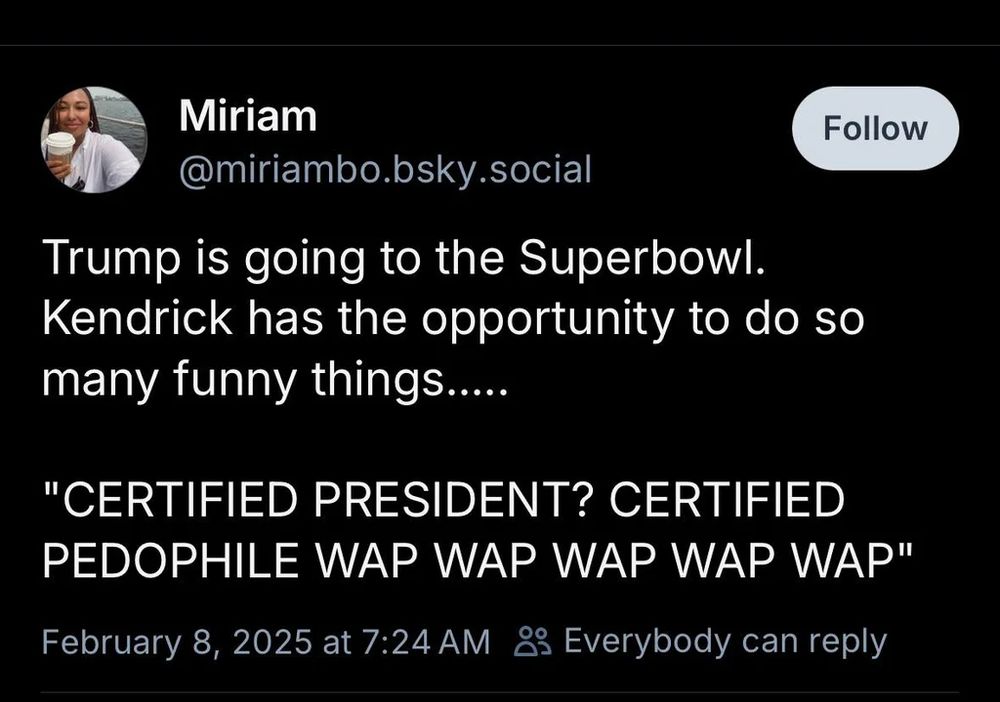1000x702 pixels.
Task: Click the word 'Kendrick' in the post
Action: (138, 318)
